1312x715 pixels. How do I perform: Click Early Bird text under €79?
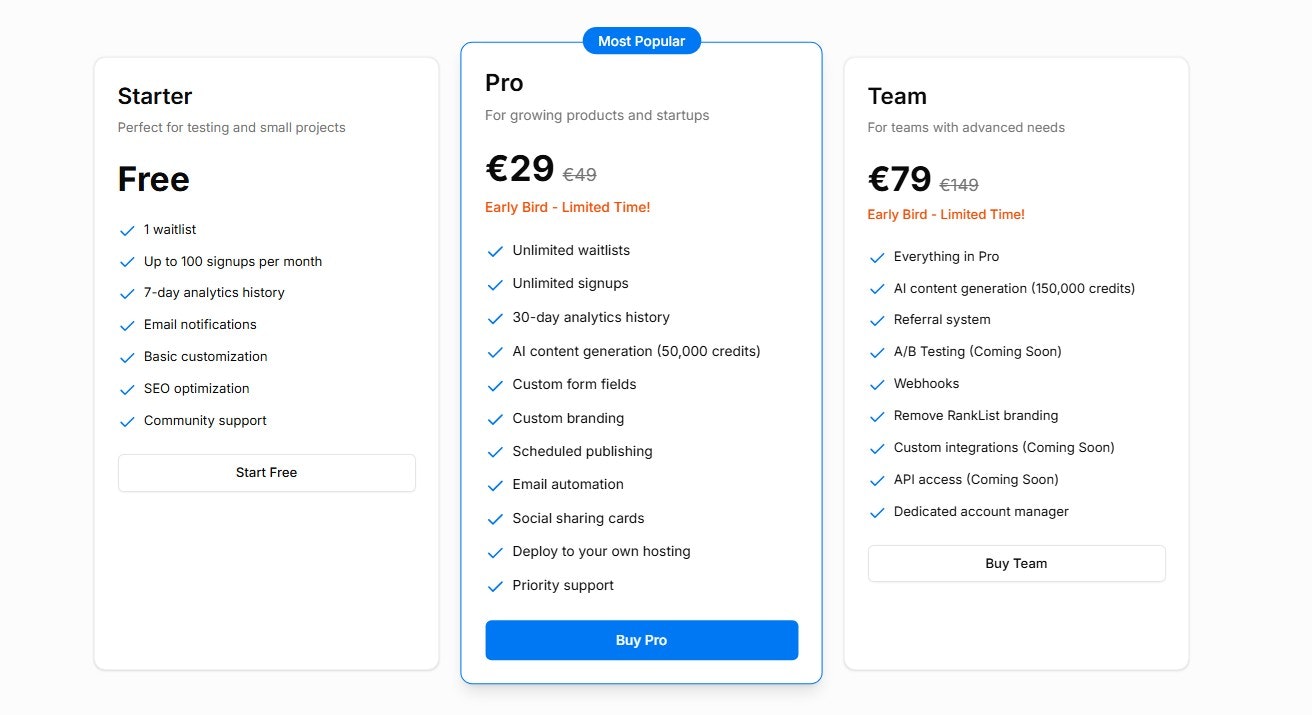pyautogui.click(x=946, y=214)
